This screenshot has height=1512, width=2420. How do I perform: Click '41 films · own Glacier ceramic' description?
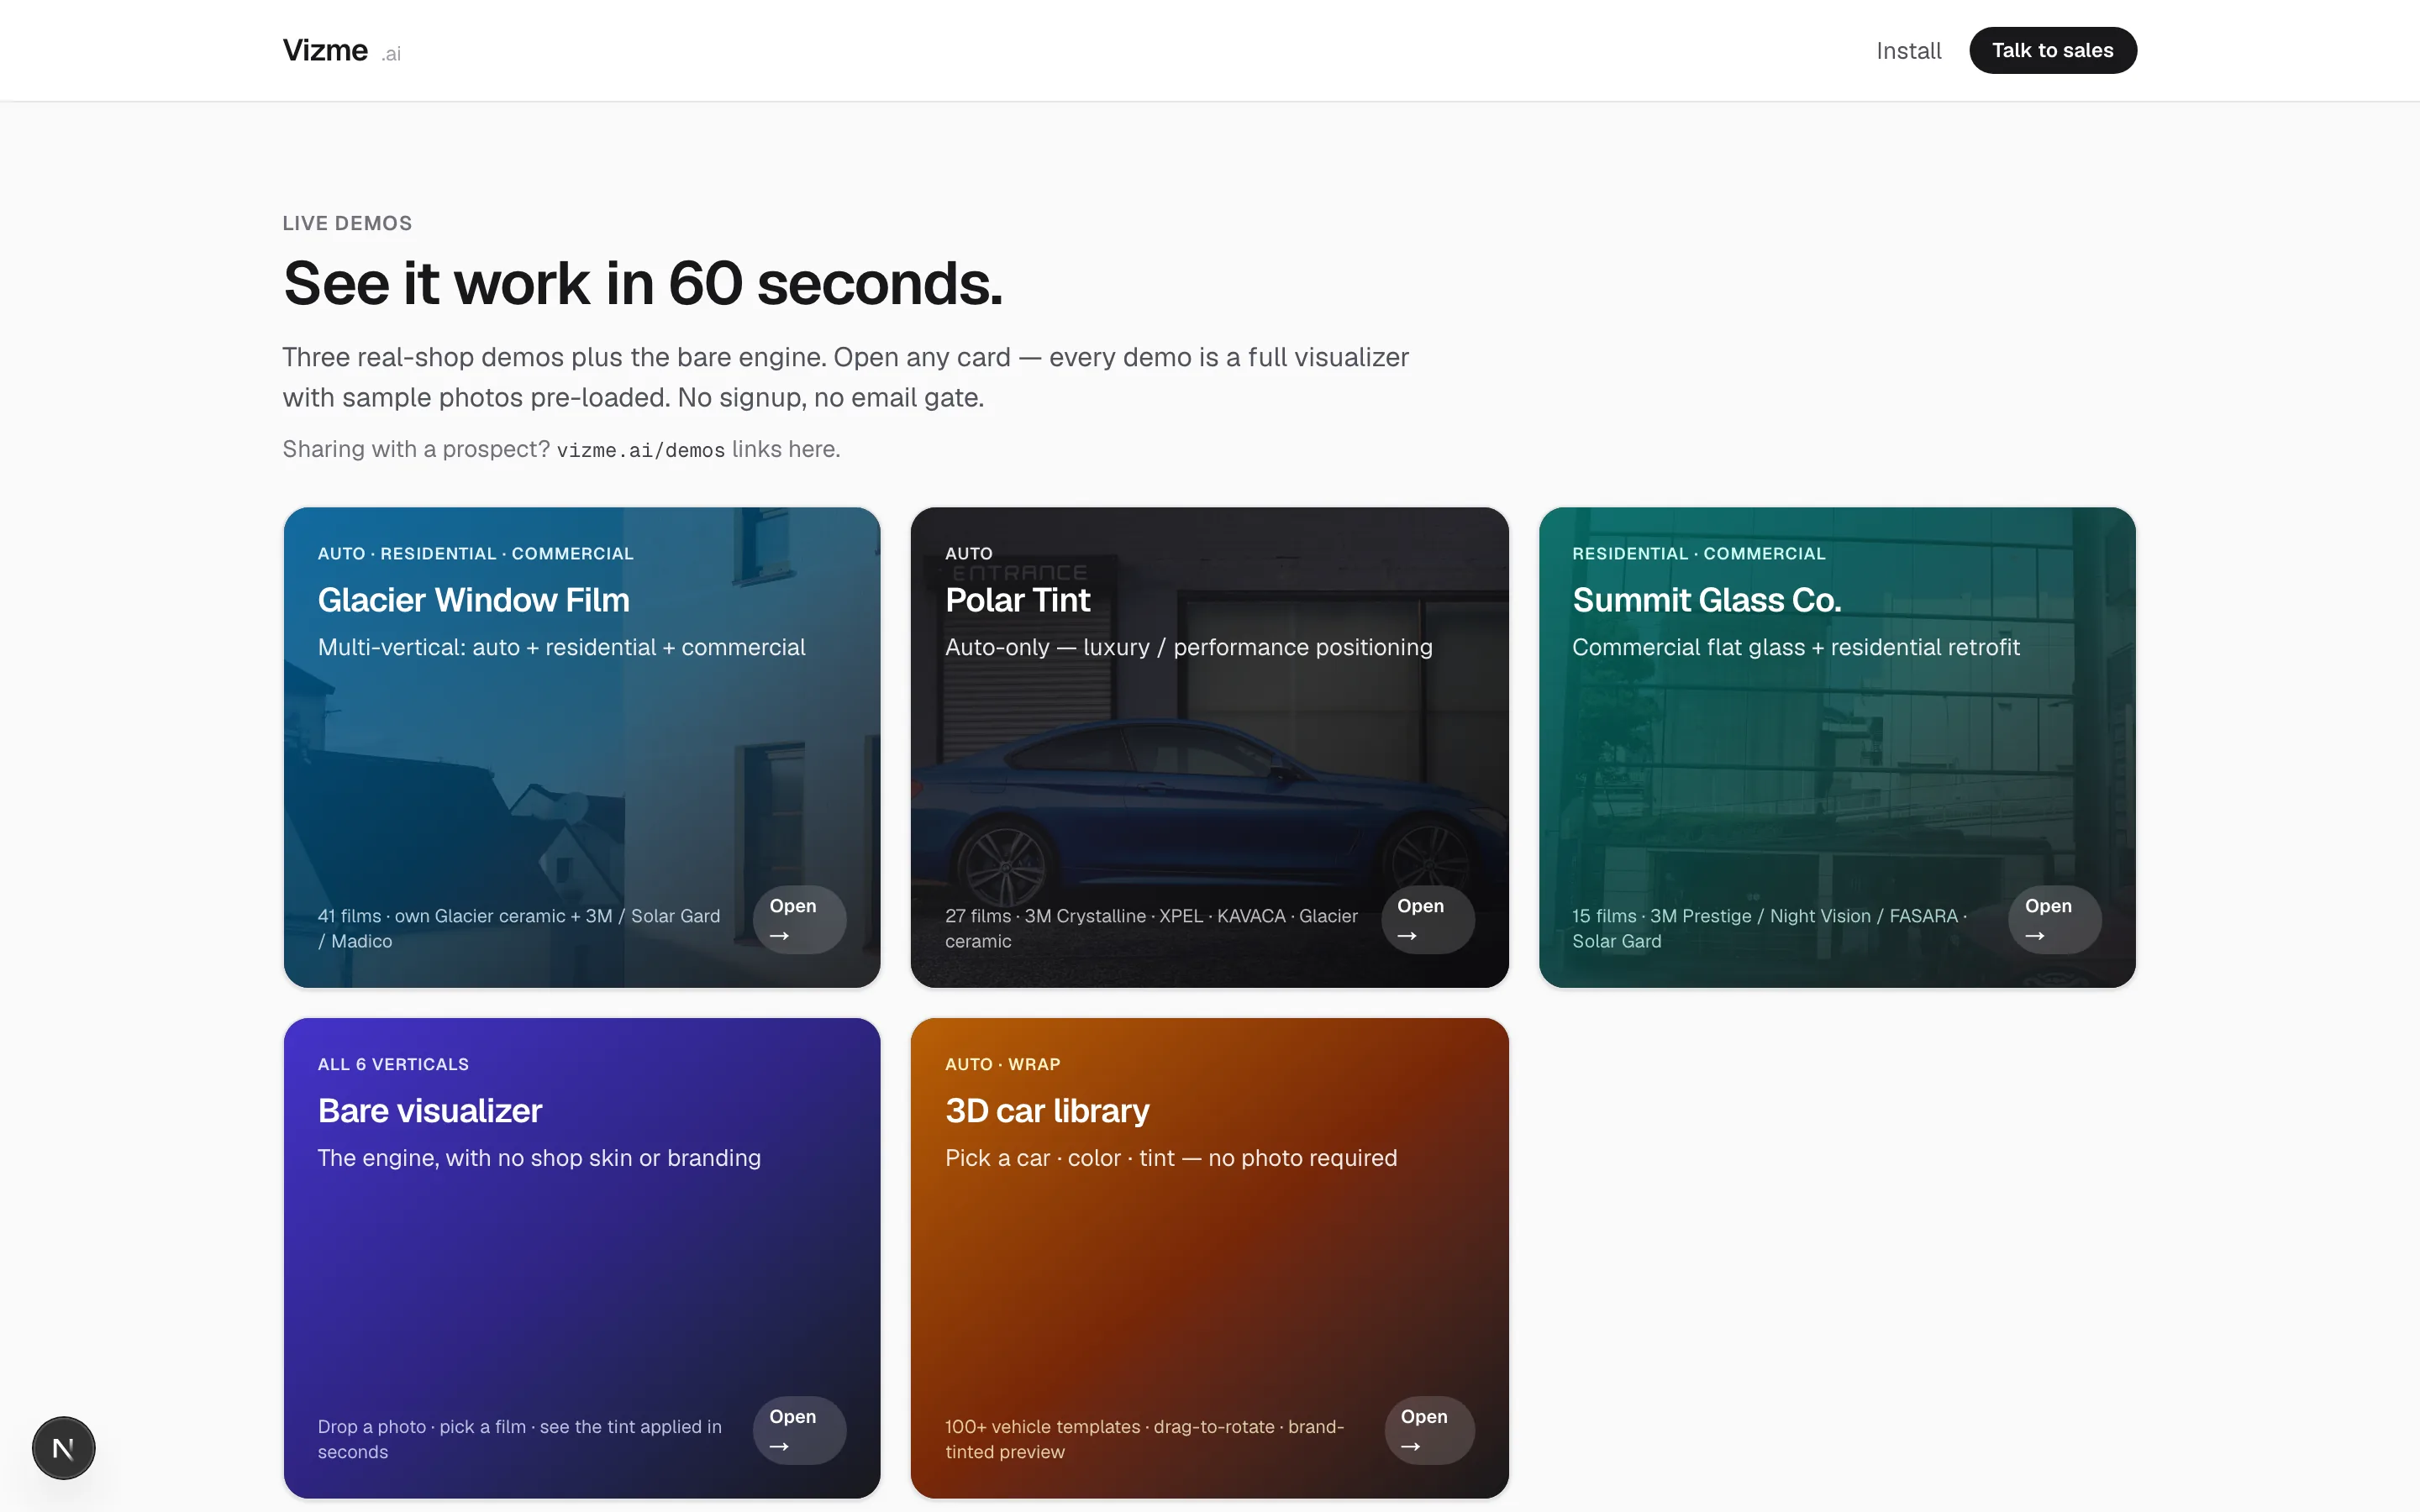pos(519,928)
